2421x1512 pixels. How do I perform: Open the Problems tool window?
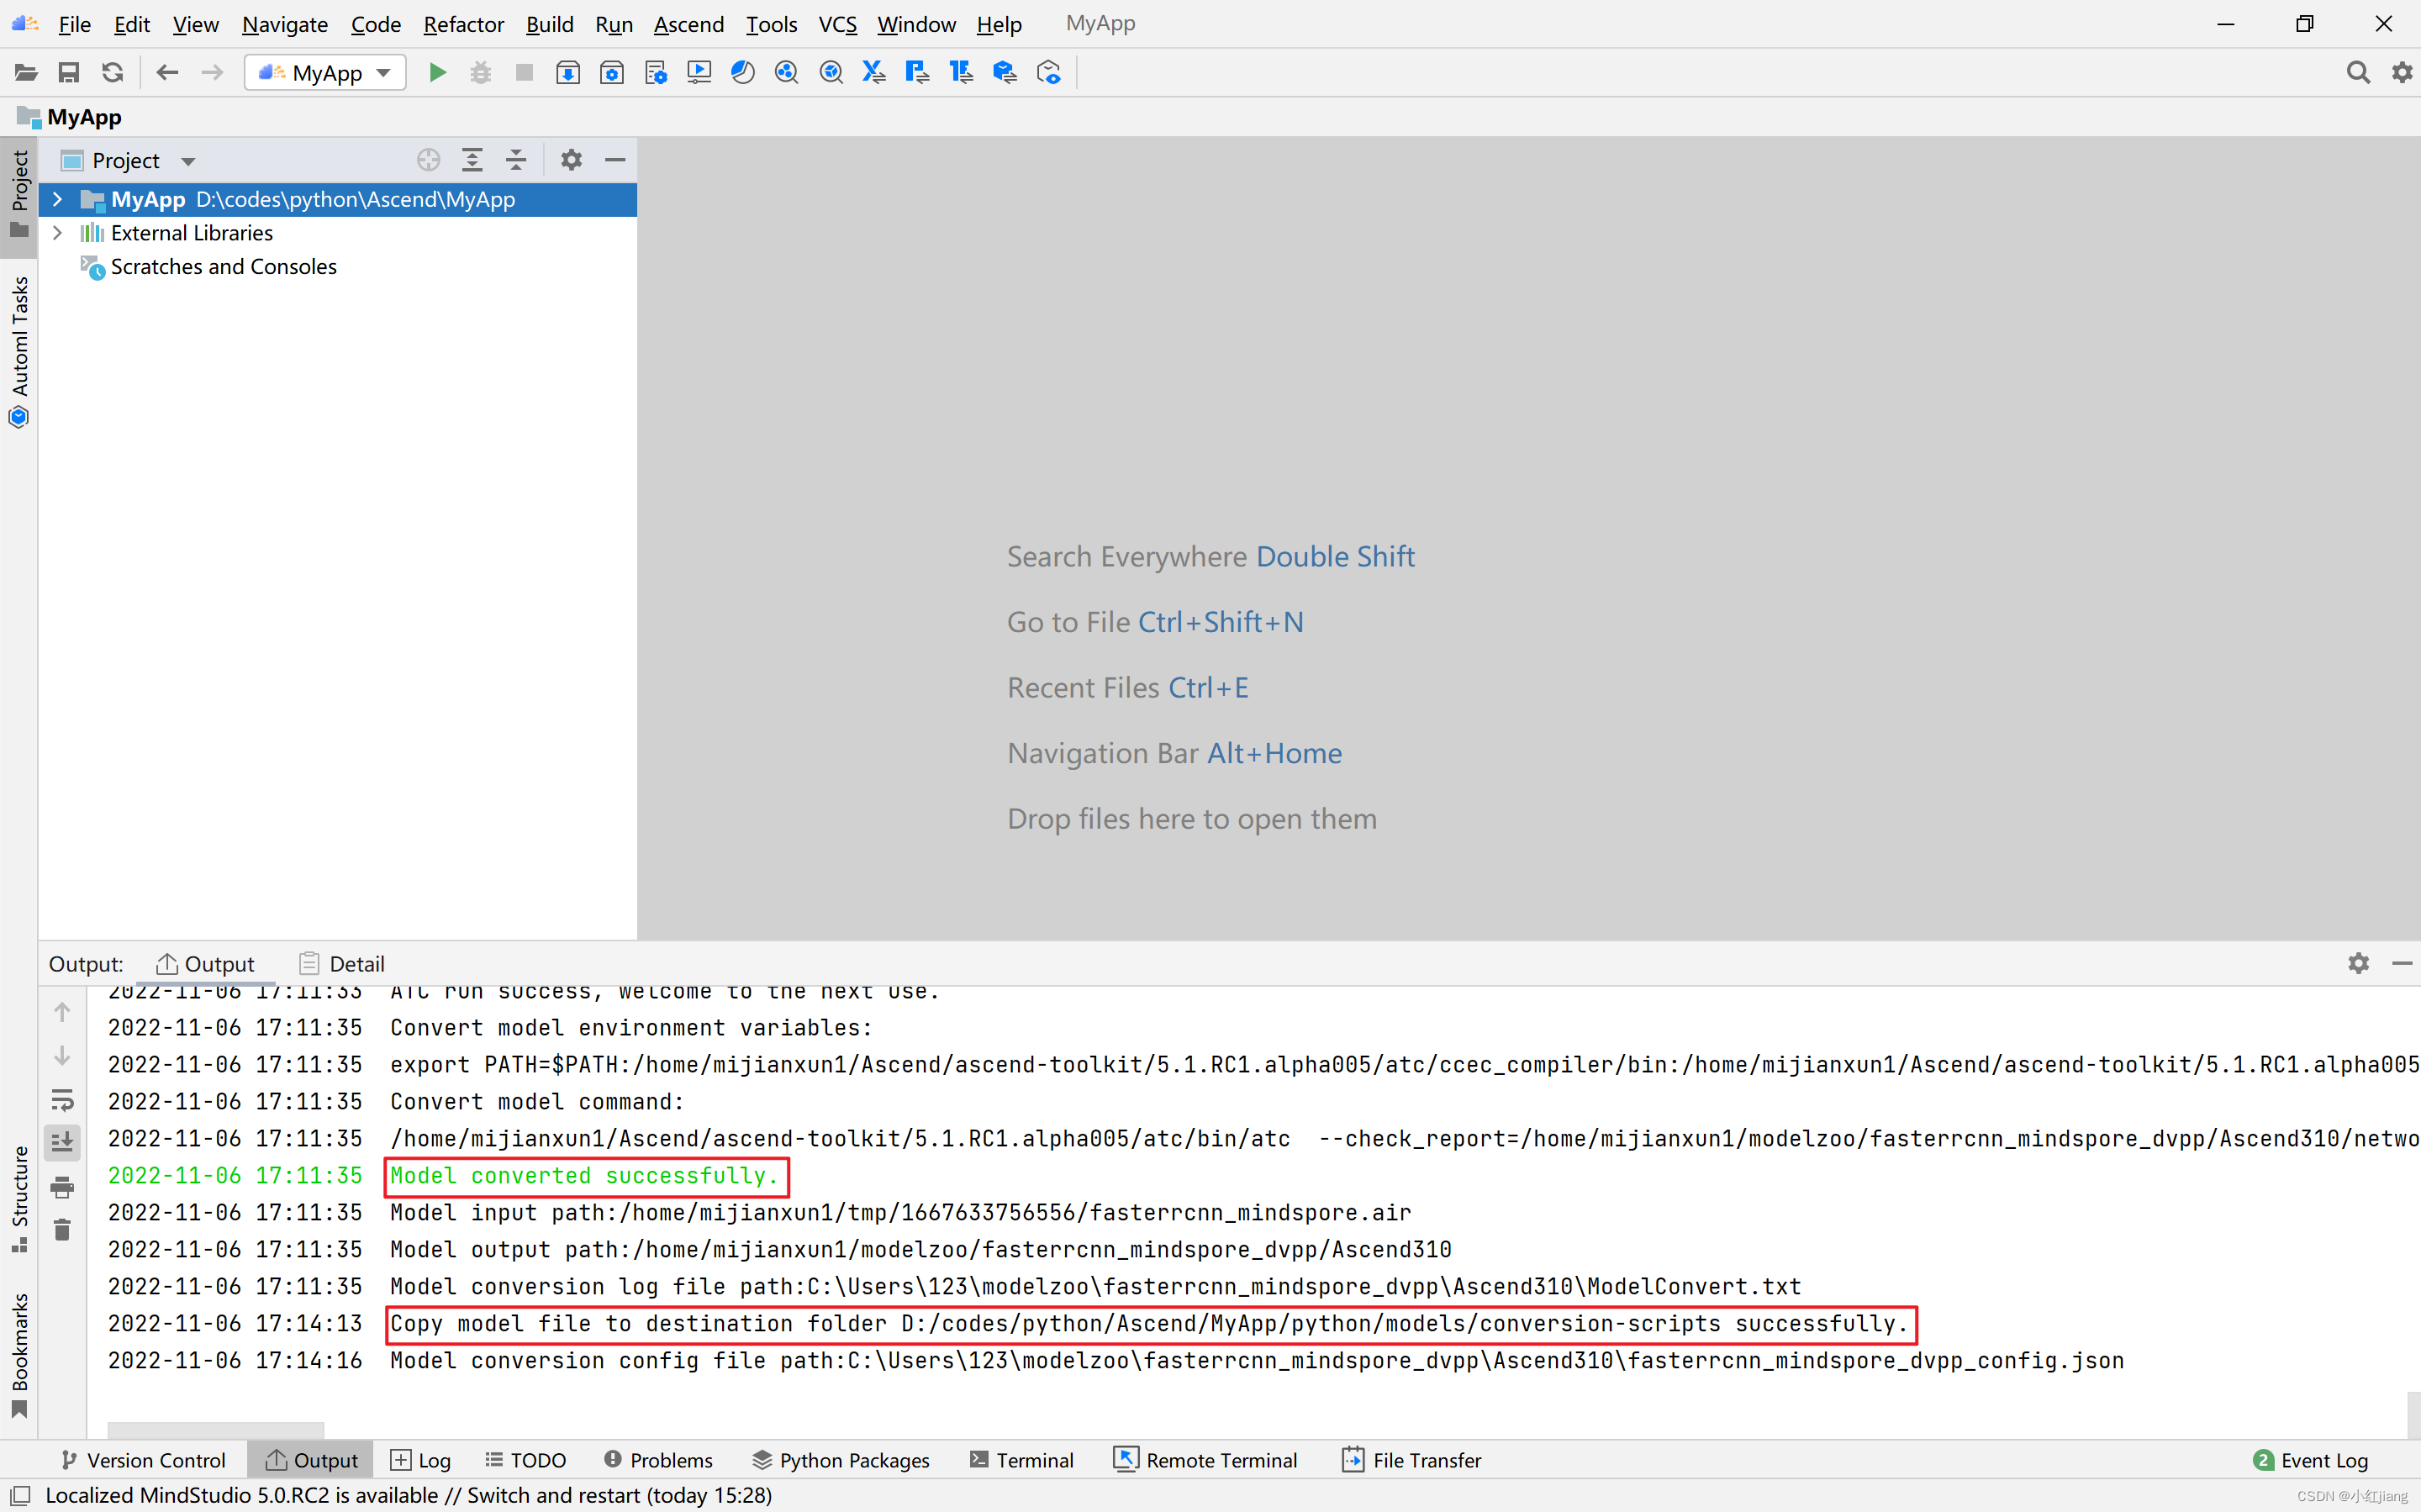pos(658,1460)
